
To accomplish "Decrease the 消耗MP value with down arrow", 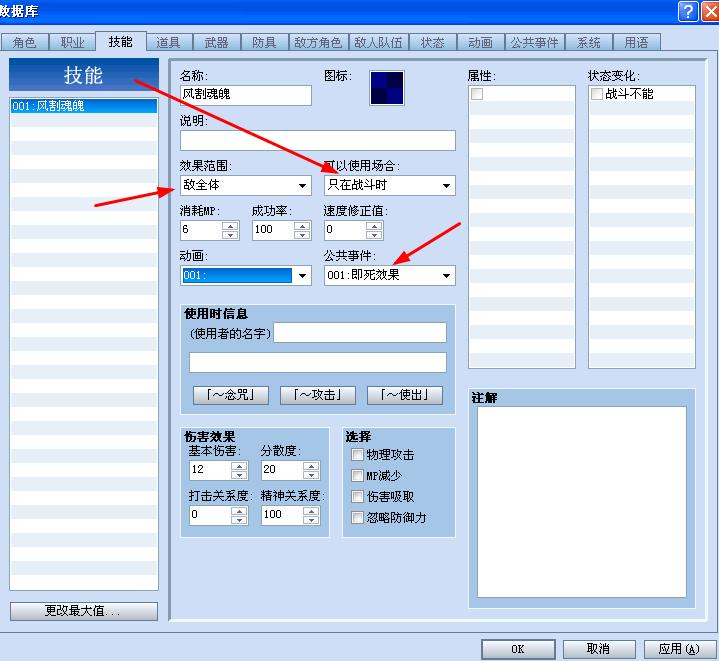I will (230, 235).
